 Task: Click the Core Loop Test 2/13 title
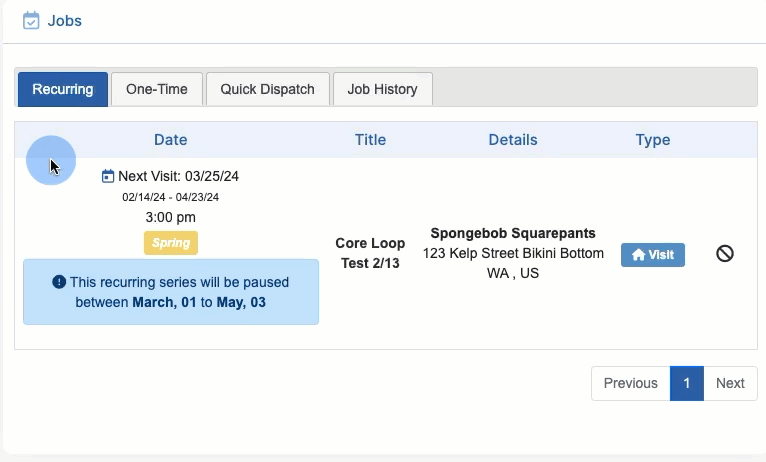point(370,254)
